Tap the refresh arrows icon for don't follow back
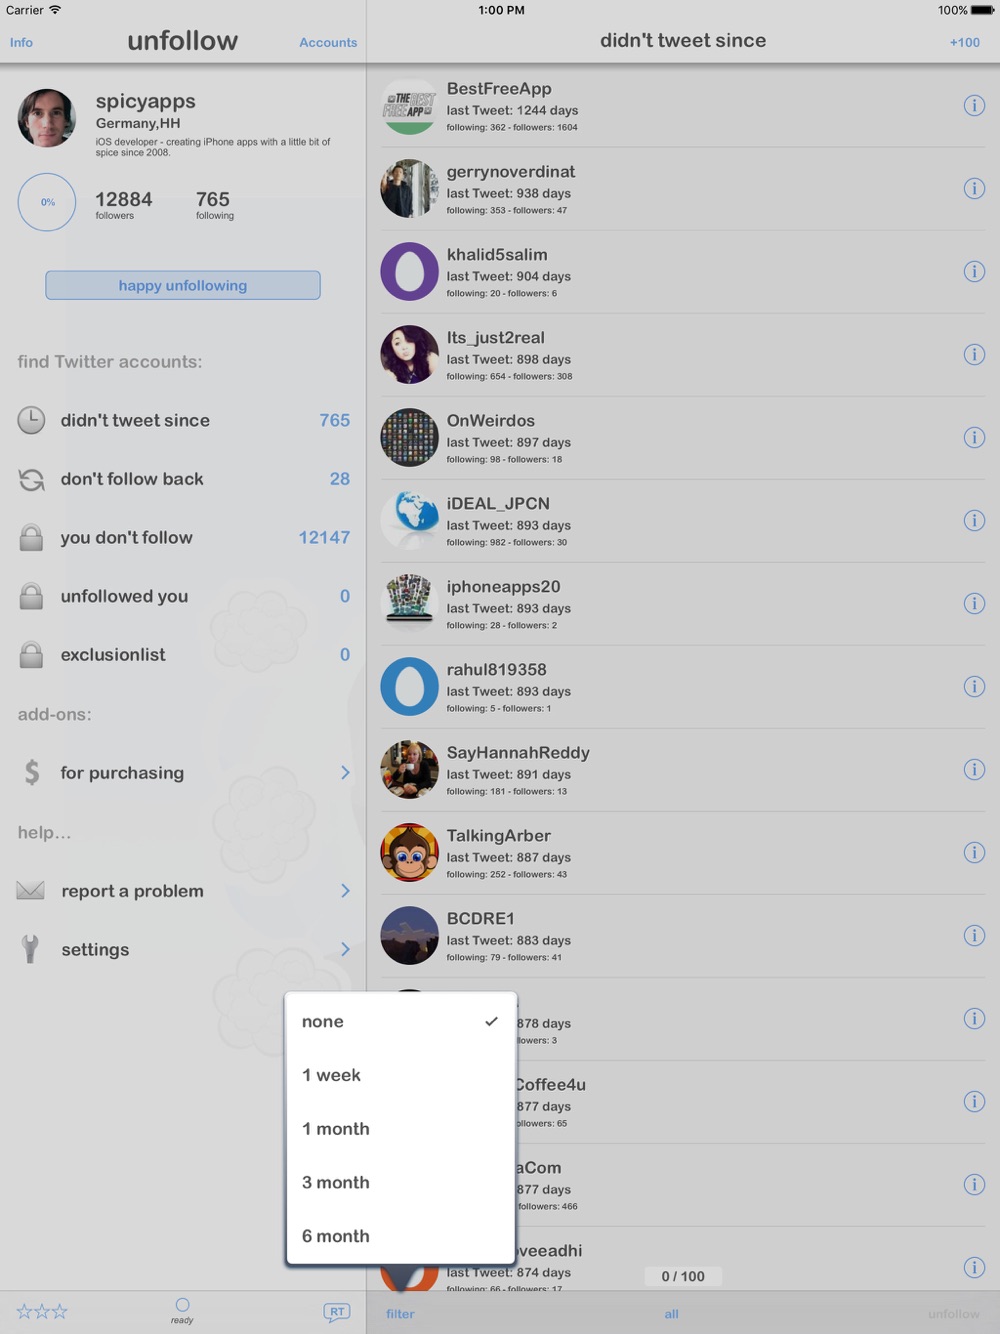 tap(31, 480)
